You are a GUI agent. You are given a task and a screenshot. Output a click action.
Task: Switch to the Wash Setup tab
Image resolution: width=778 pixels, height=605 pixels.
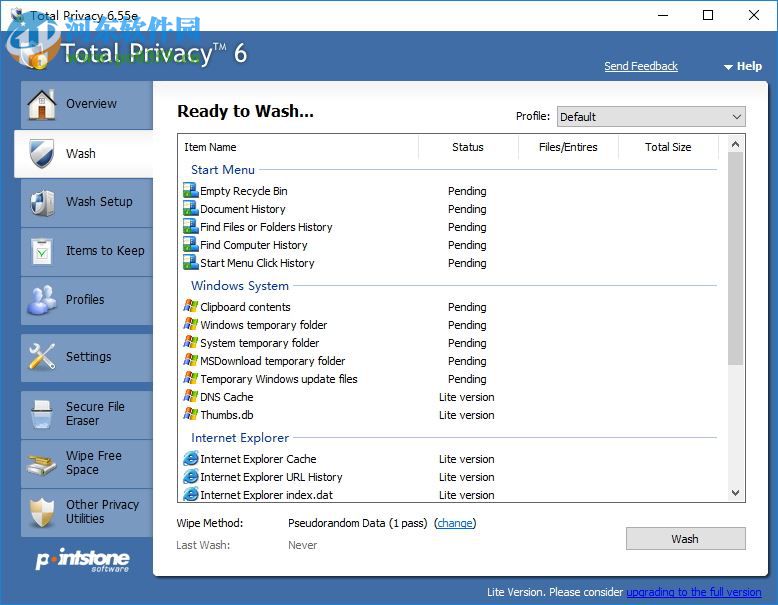[87, 202]
